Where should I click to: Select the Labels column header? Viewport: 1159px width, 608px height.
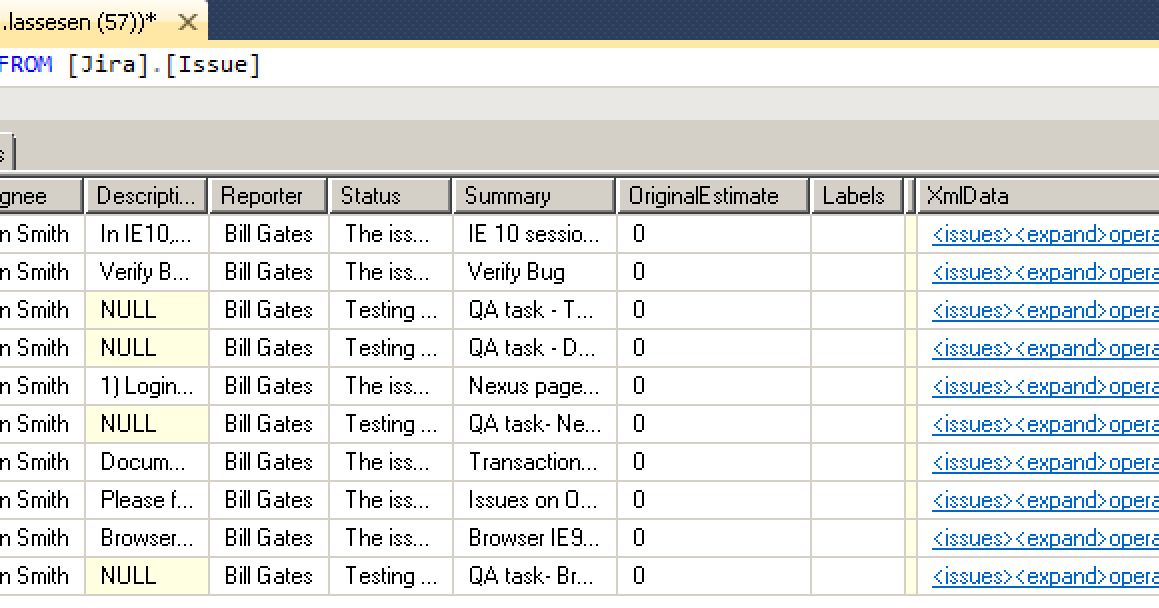(x=856, y=195)
